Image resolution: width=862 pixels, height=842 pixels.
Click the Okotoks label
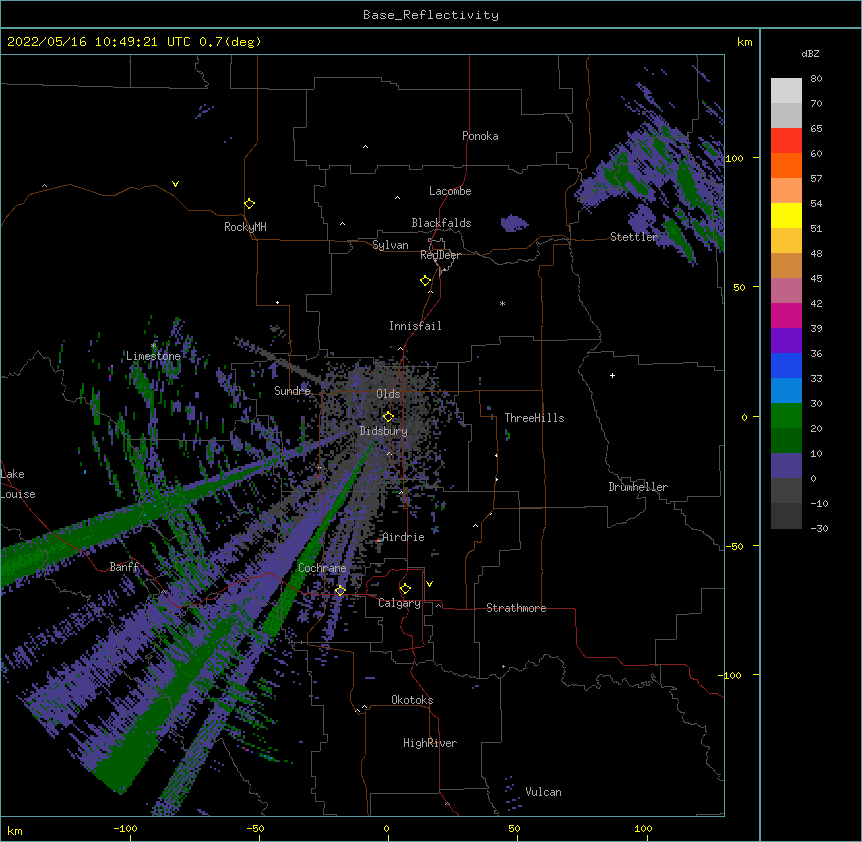pos(412,700)
